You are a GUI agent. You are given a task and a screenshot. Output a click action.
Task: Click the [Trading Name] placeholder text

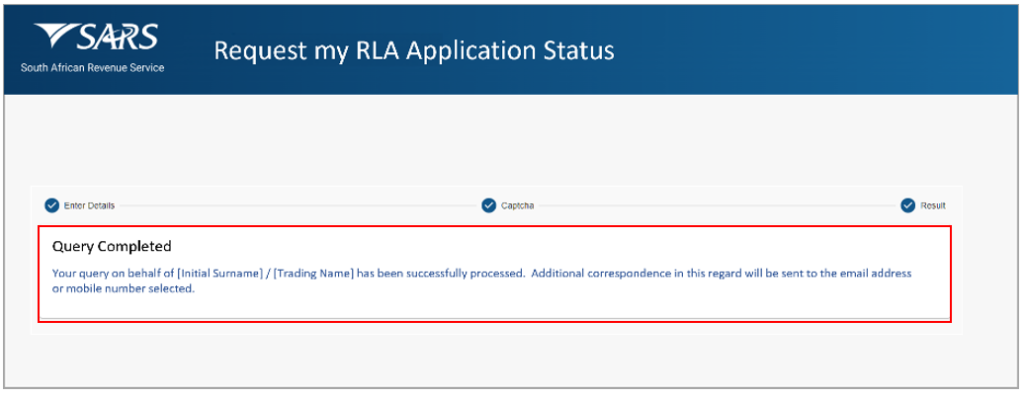[x=313, y=274]
